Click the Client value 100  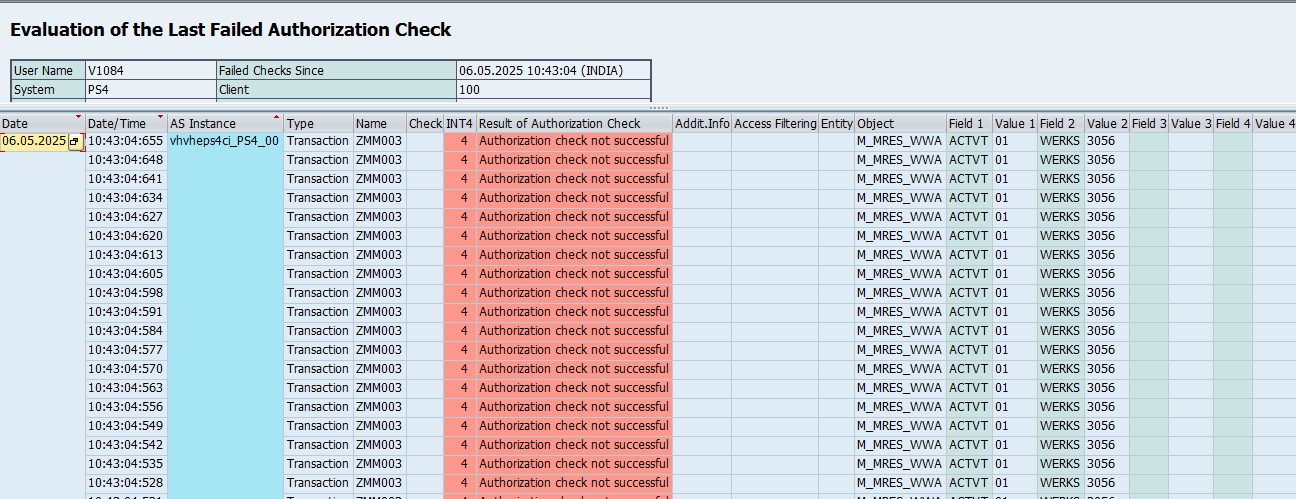click(552, 90)
